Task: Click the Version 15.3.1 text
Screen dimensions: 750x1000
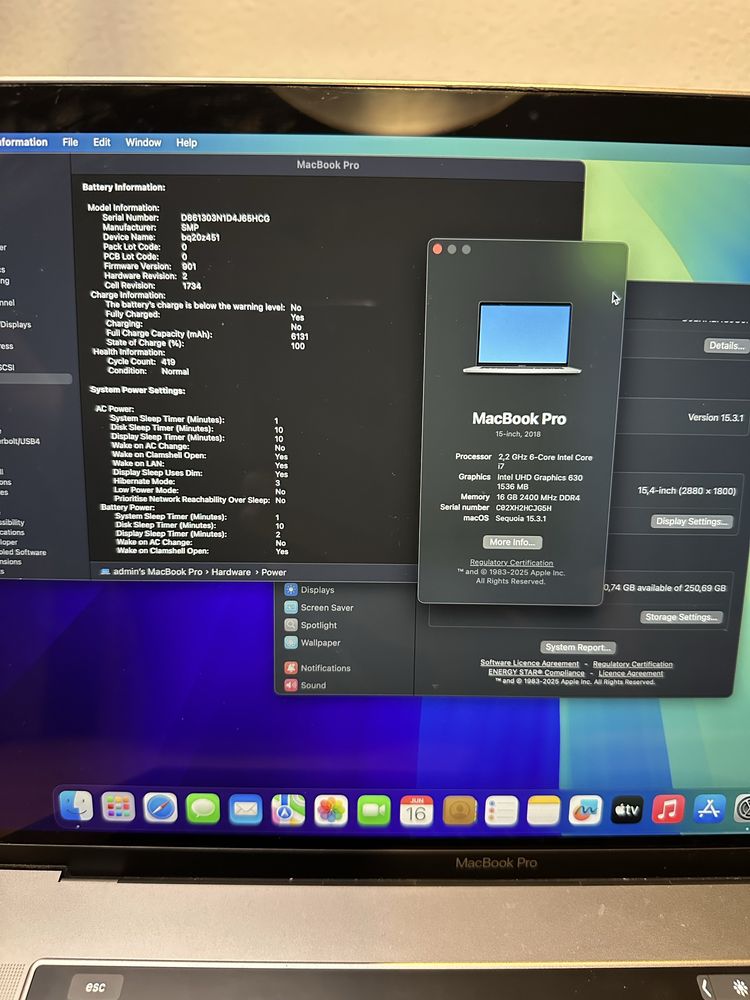Action: [716, 417]
